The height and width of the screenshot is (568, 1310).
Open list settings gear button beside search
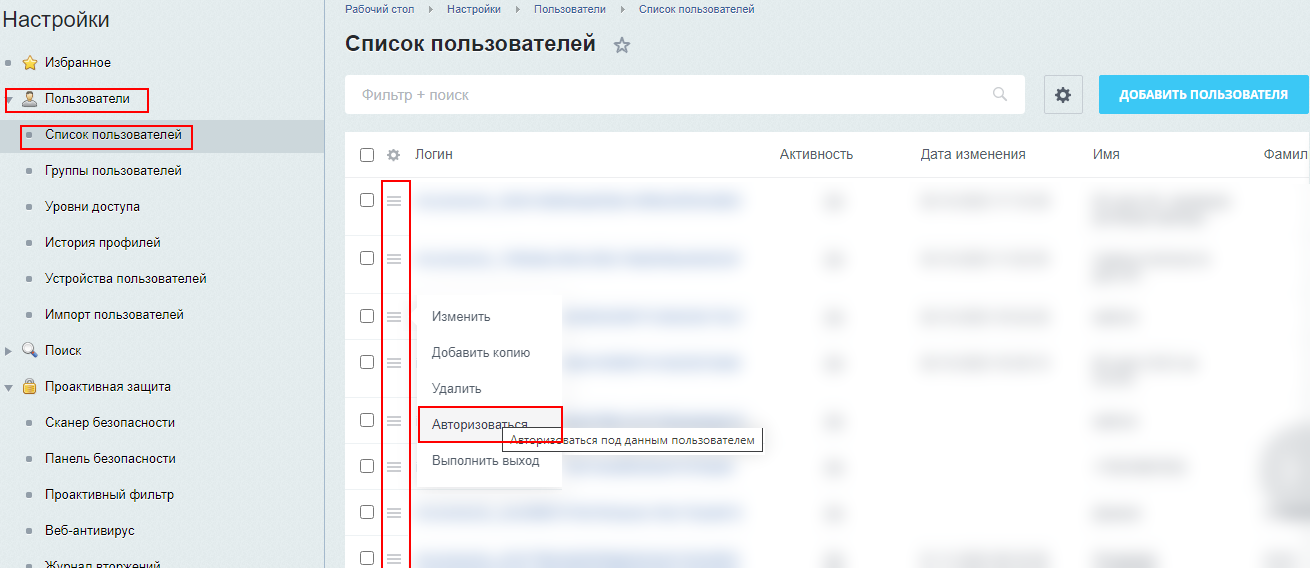1063,95
